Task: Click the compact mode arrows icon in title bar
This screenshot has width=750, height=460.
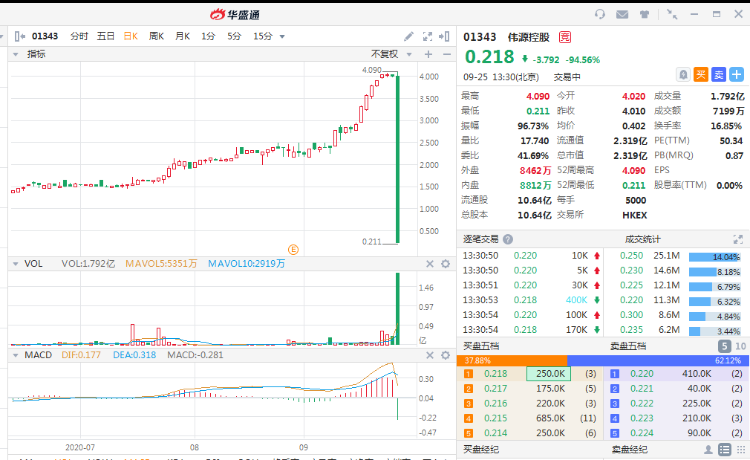Action: point(672,14)
